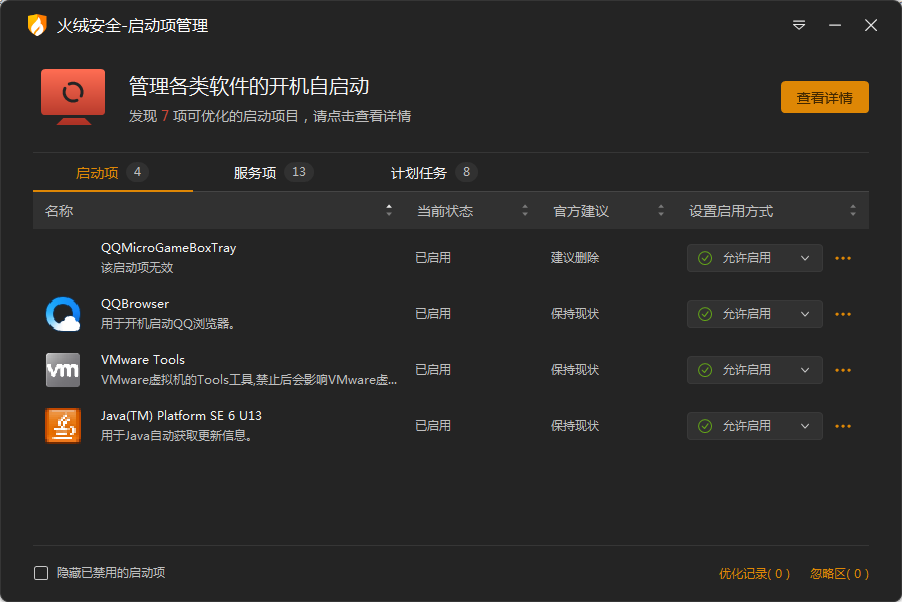Click the VMware Tools icon
The height and width of the screenshot is (602, 902).
point(63,370)
